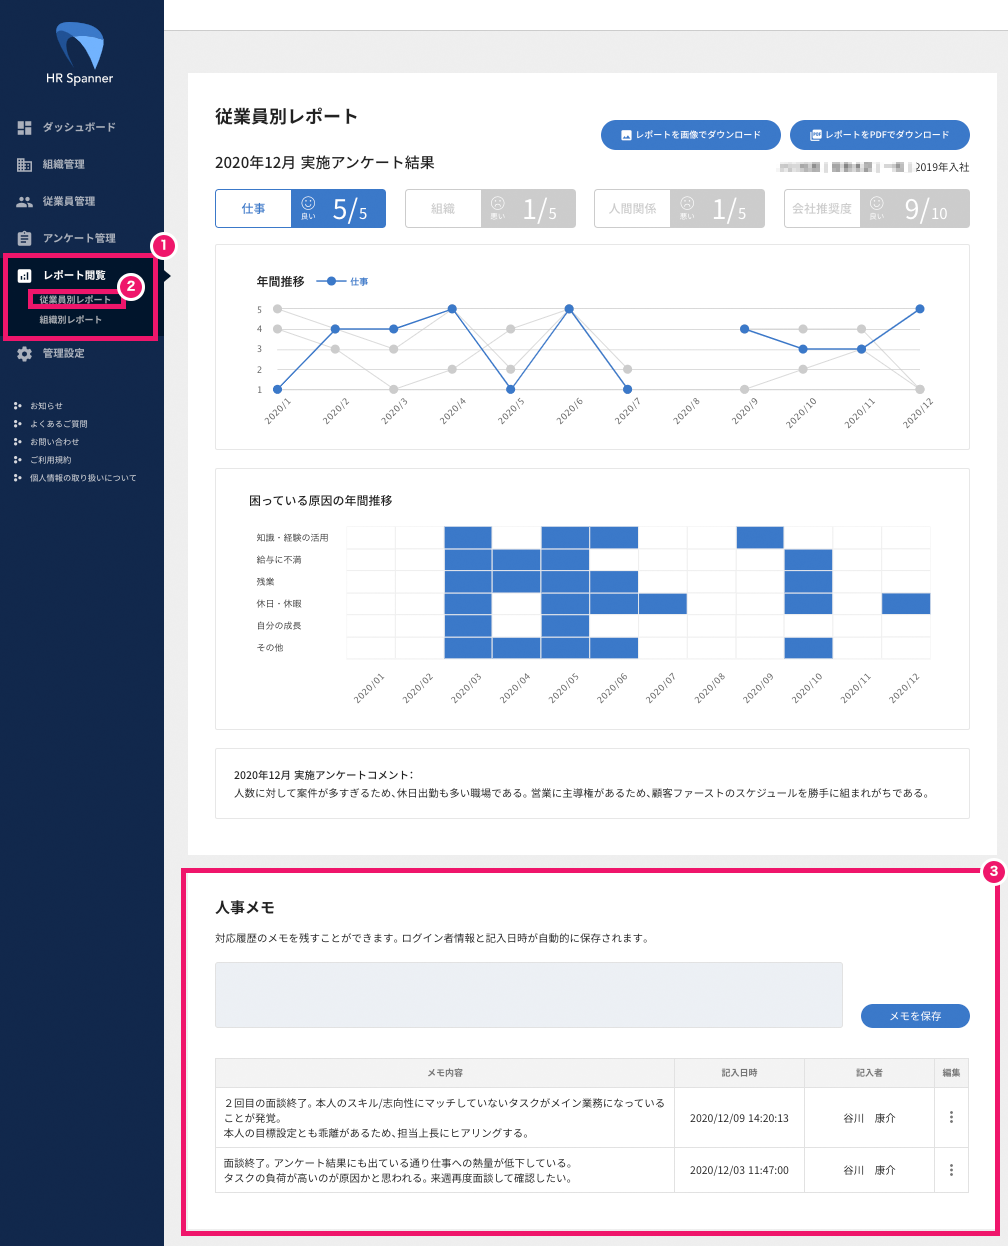Viewport: 1008px width, 1246px height.
Task: Click the 組織管理 building icon
Action: coord(25,165)
